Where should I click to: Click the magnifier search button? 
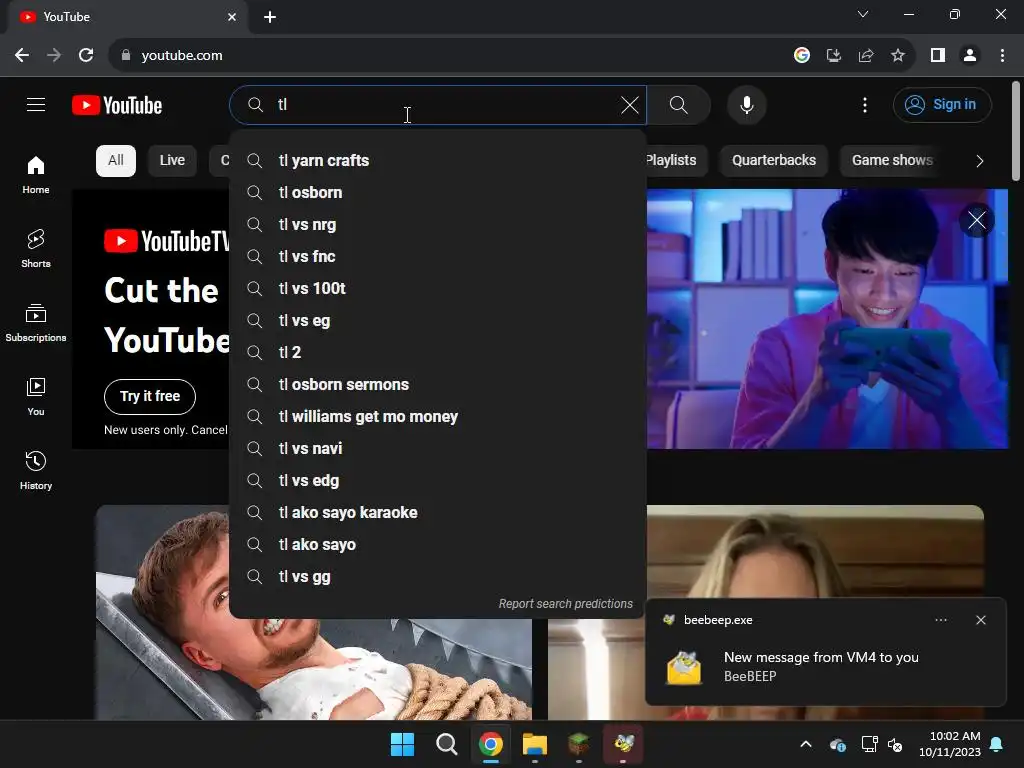[x=679, y=104]
